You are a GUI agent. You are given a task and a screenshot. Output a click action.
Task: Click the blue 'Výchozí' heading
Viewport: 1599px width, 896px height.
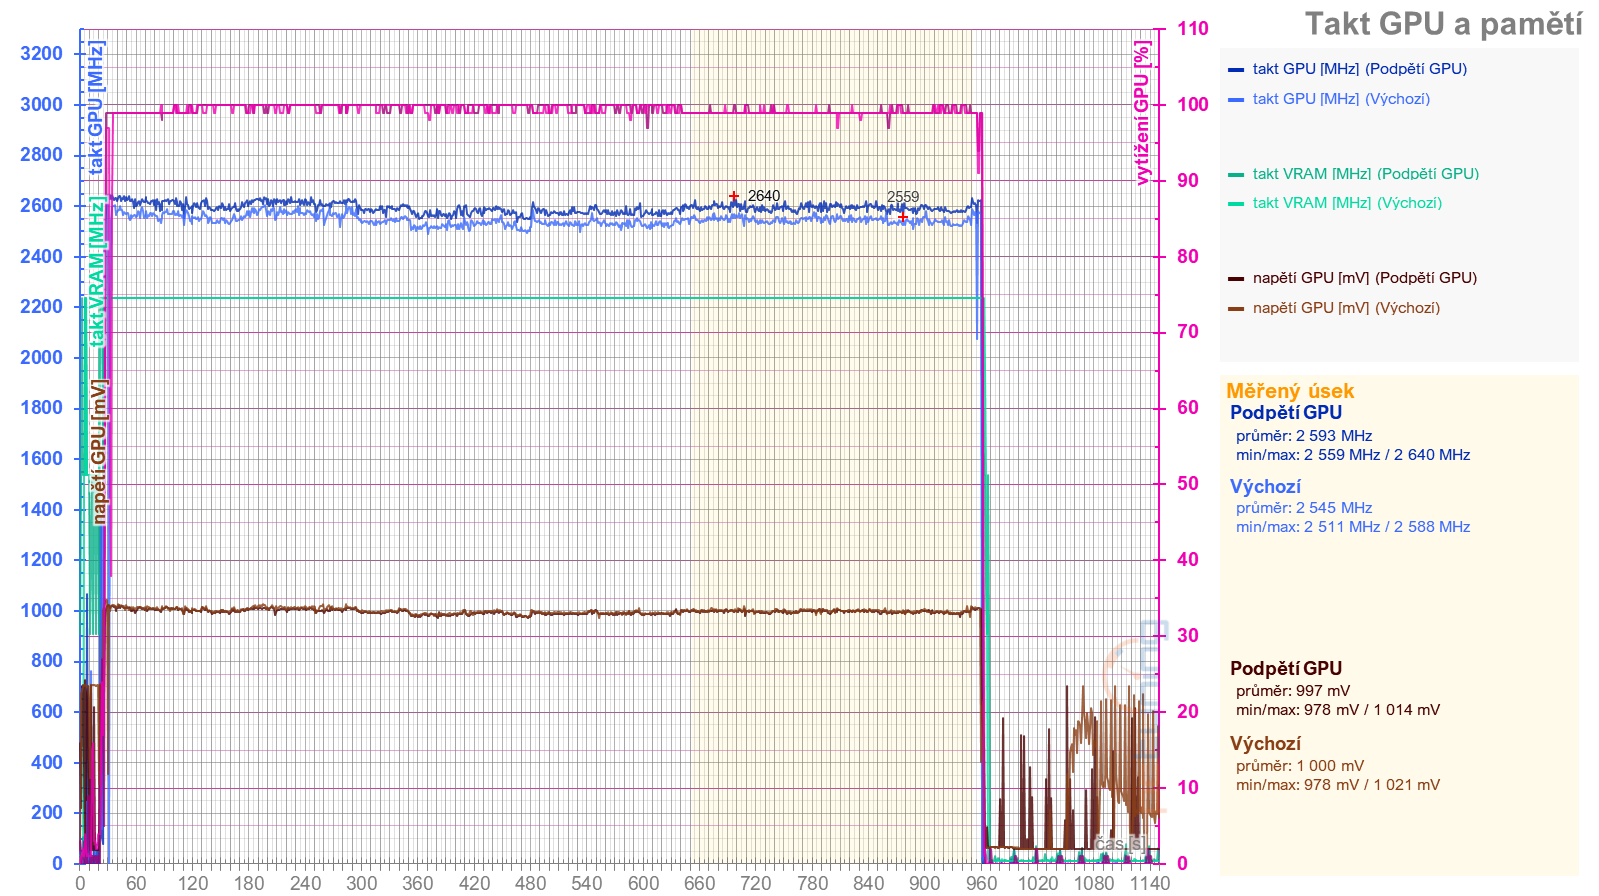1265,487
